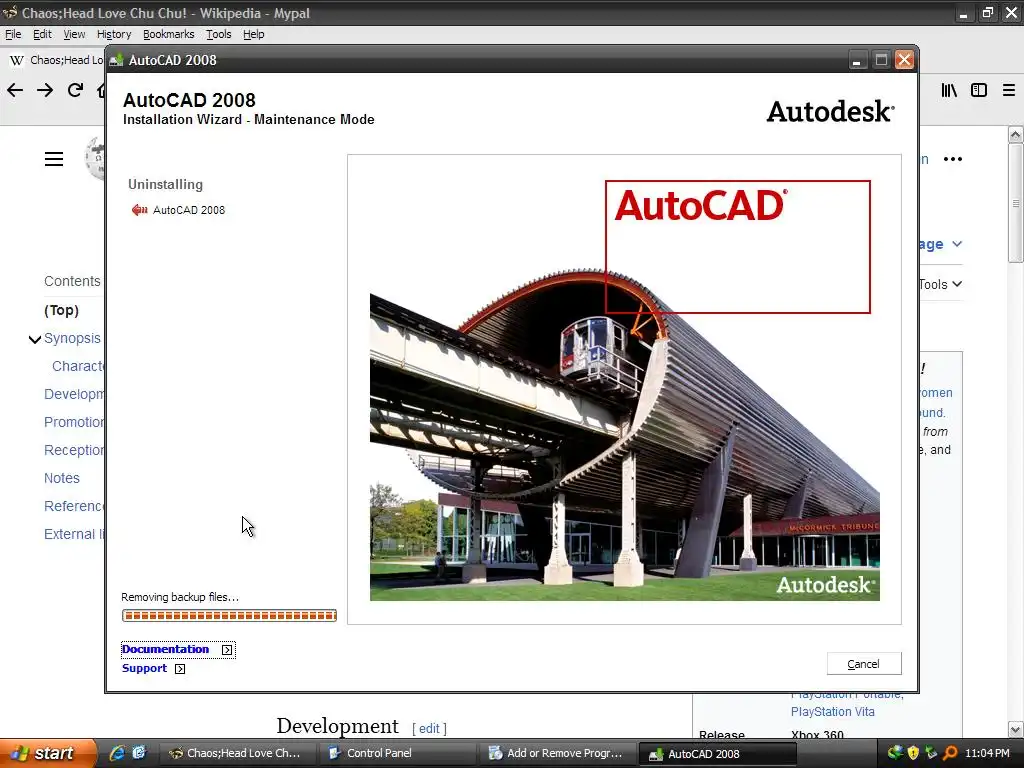Click the arrow icon beside Support

(180, 669)
